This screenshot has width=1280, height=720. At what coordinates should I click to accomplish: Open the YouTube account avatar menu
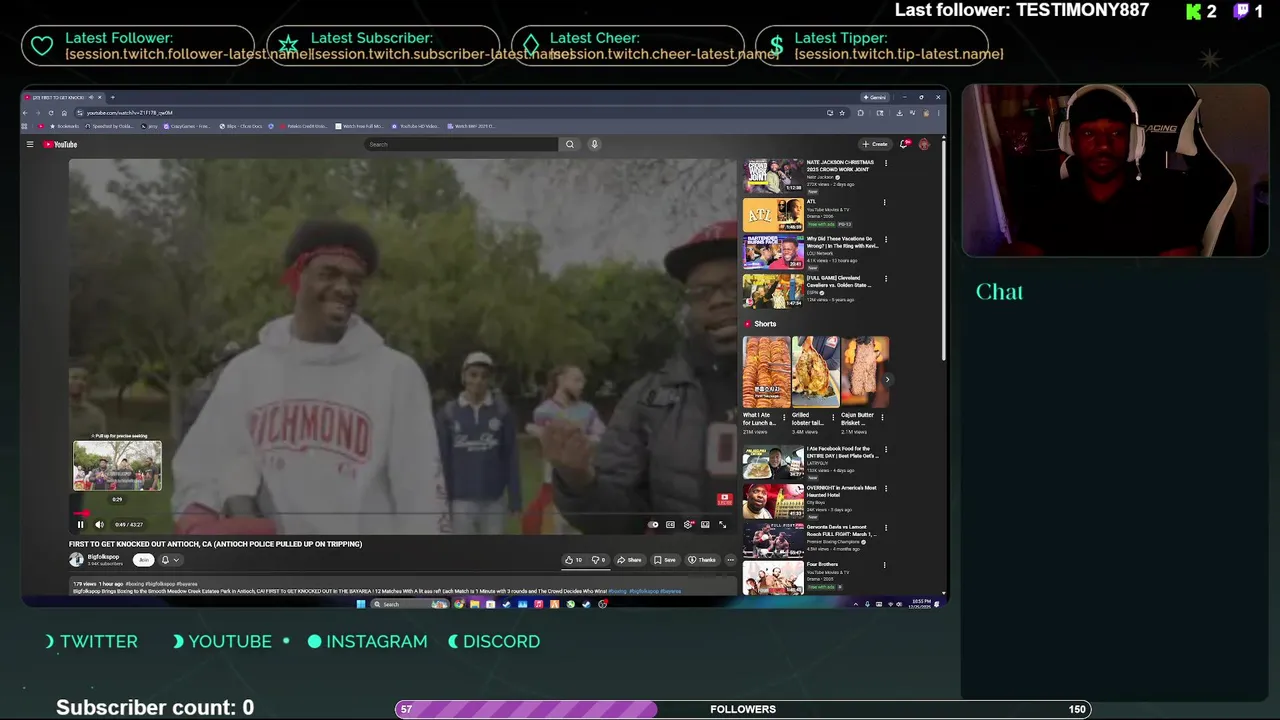[924, 144]
